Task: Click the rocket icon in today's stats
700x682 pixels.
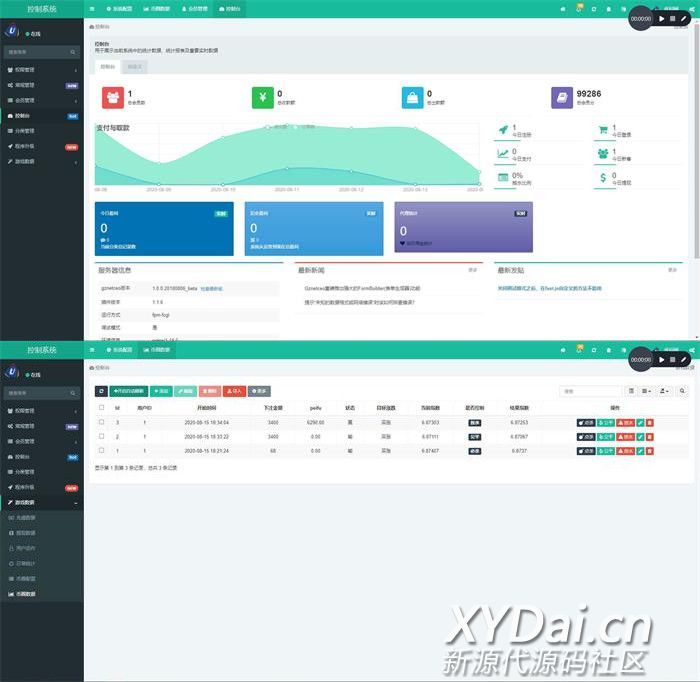Action: (x=503, y=130)
